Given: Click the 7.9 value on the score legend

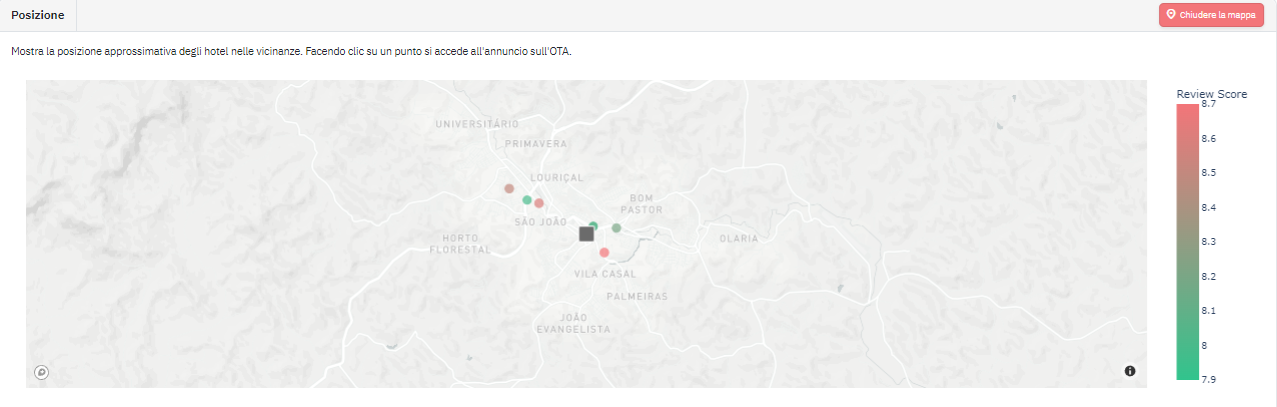Looking at the screenshot, I should point(1209,379).
